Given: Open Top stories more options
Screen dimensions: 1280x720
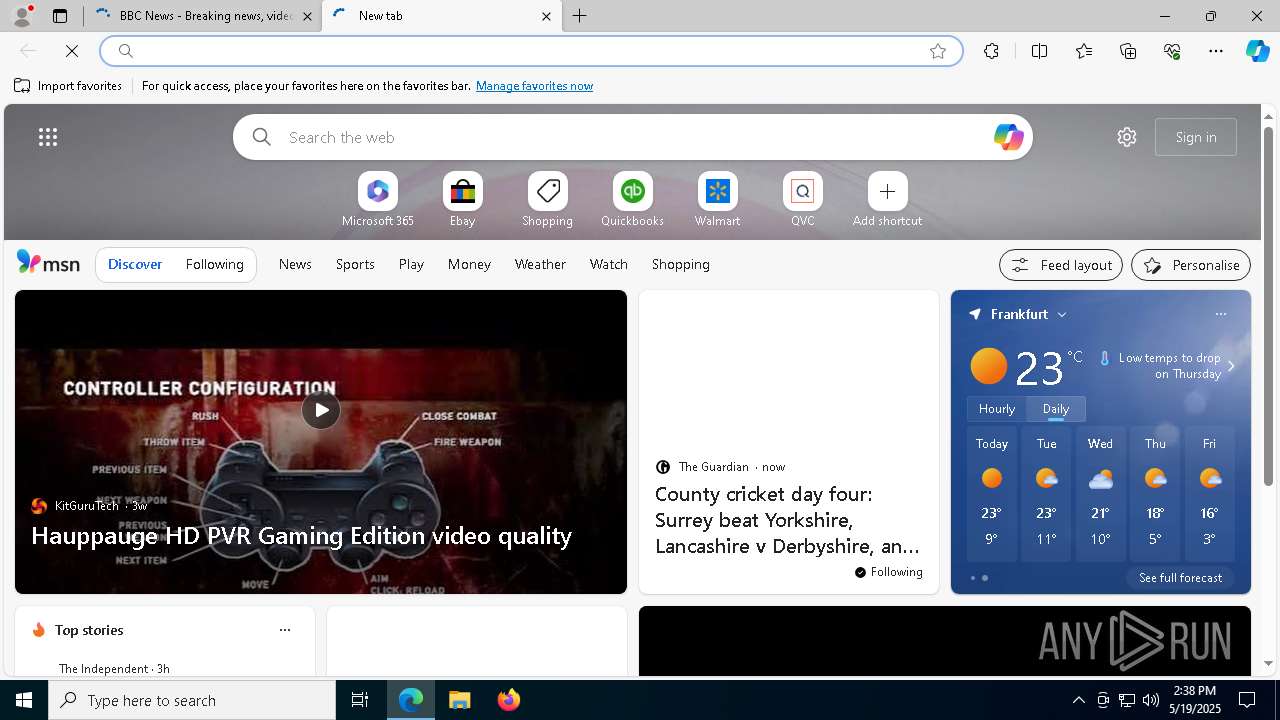Looking at the screenshot, I should click(285, 630).
